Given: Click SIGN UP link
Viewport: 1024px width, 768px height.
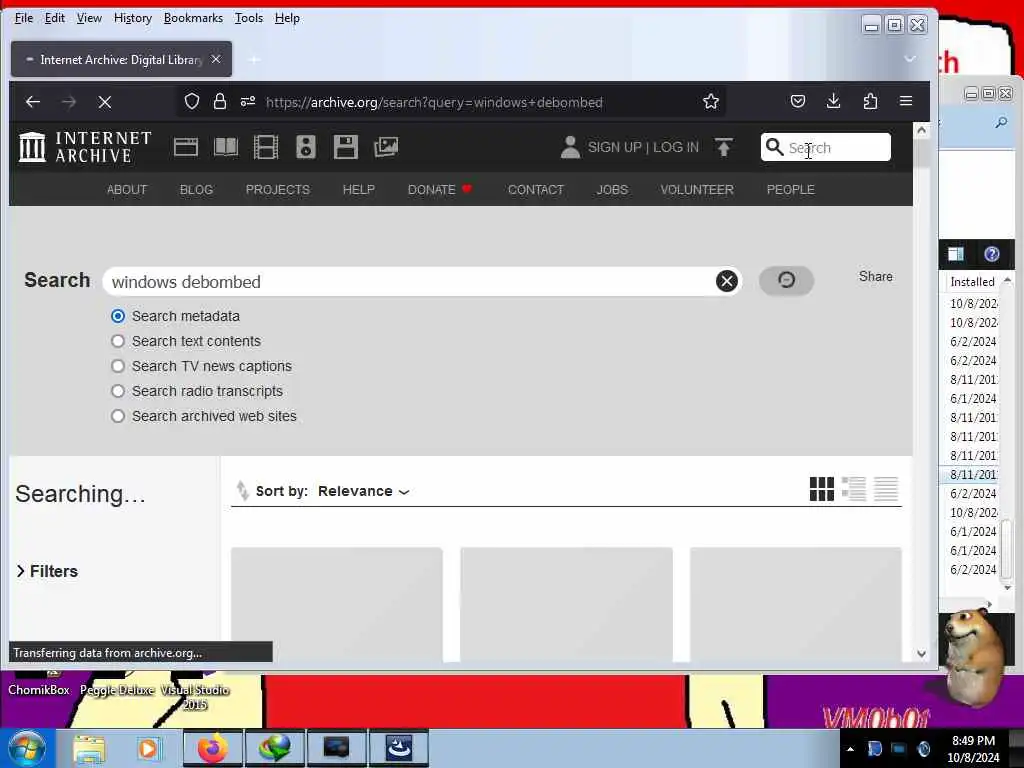Looking at the screenshot, I should click(x=614, y=147).
